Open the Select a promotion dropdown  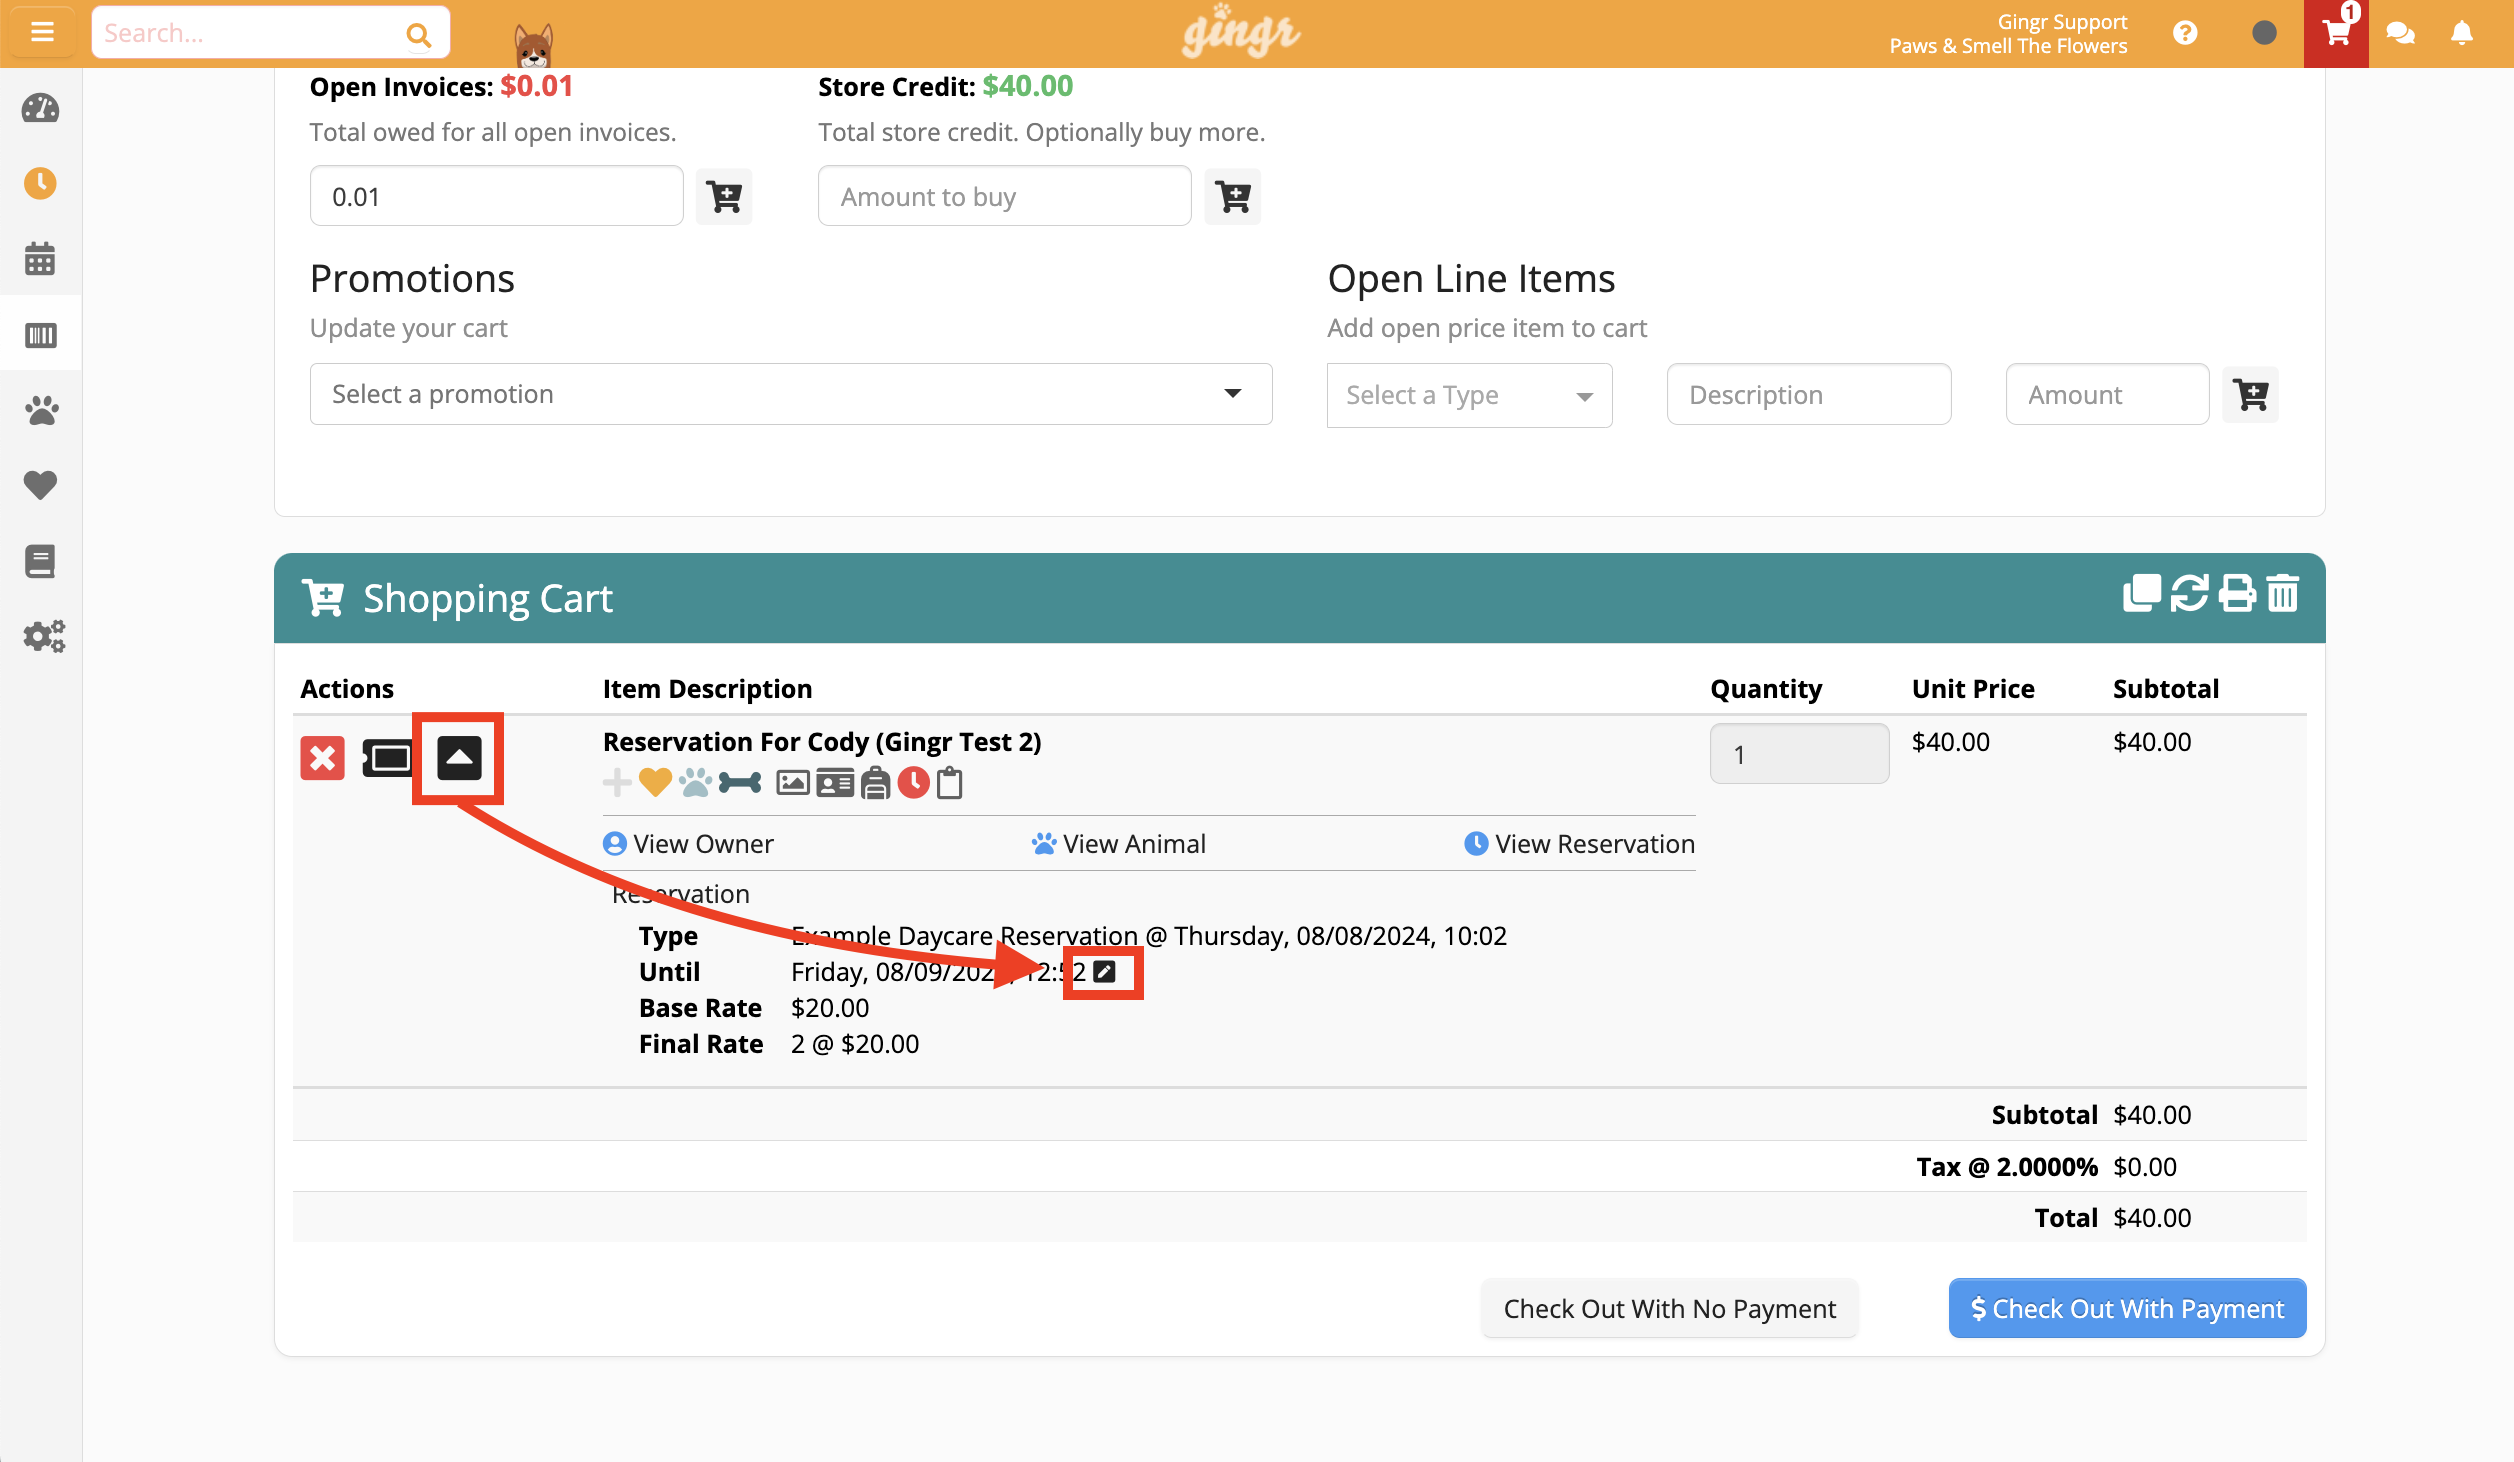coord(790,394)
